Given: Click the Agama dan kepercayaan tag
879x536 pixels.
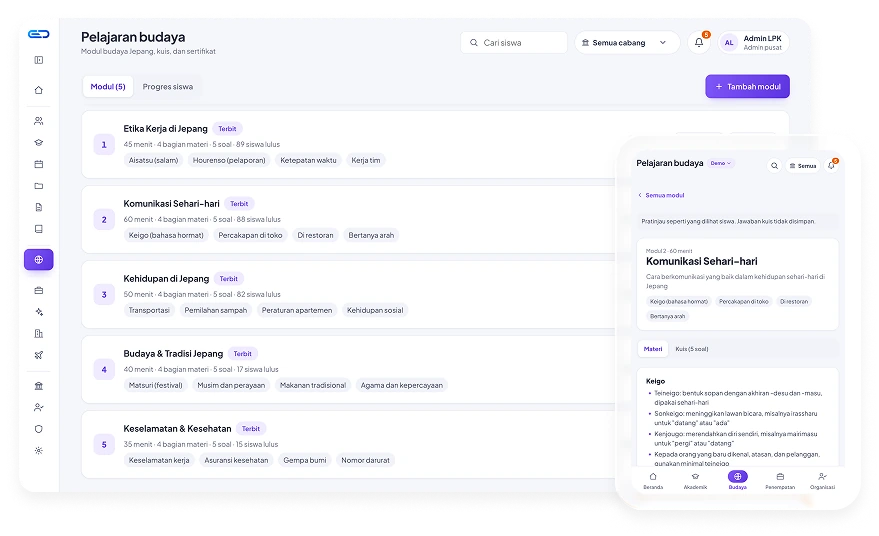Looking at the screenshot, I should [401, 386].
